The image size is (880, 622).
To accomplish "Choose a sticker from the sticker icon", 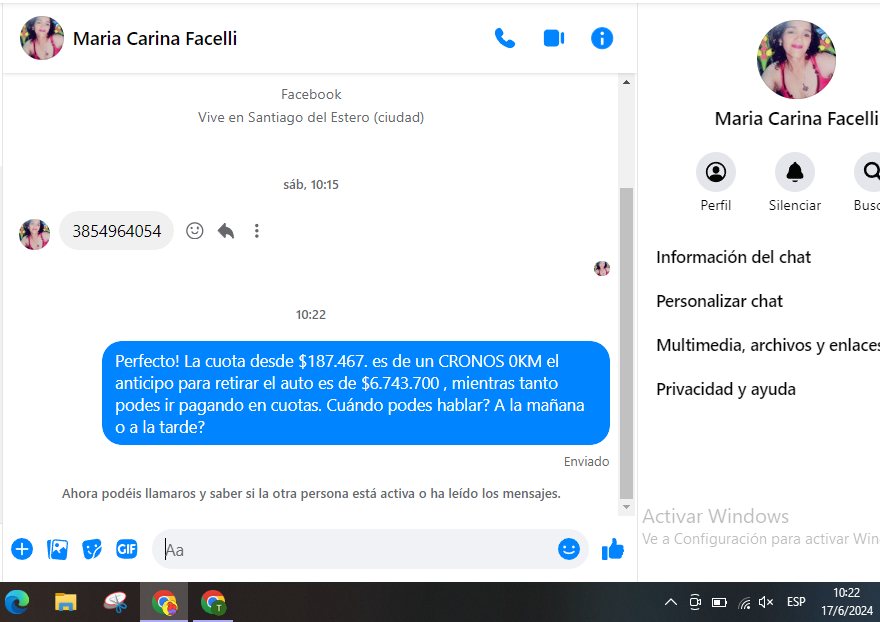I will pyautogui.click(x=92, y=549).
